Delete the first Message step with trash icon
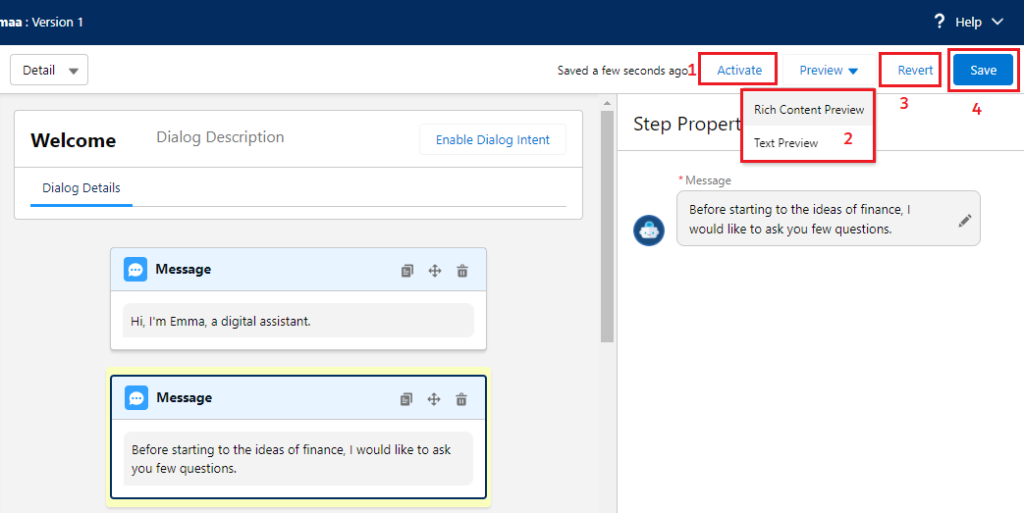The height and width of the screenshot is (513, 1024). tap(462, 270)
